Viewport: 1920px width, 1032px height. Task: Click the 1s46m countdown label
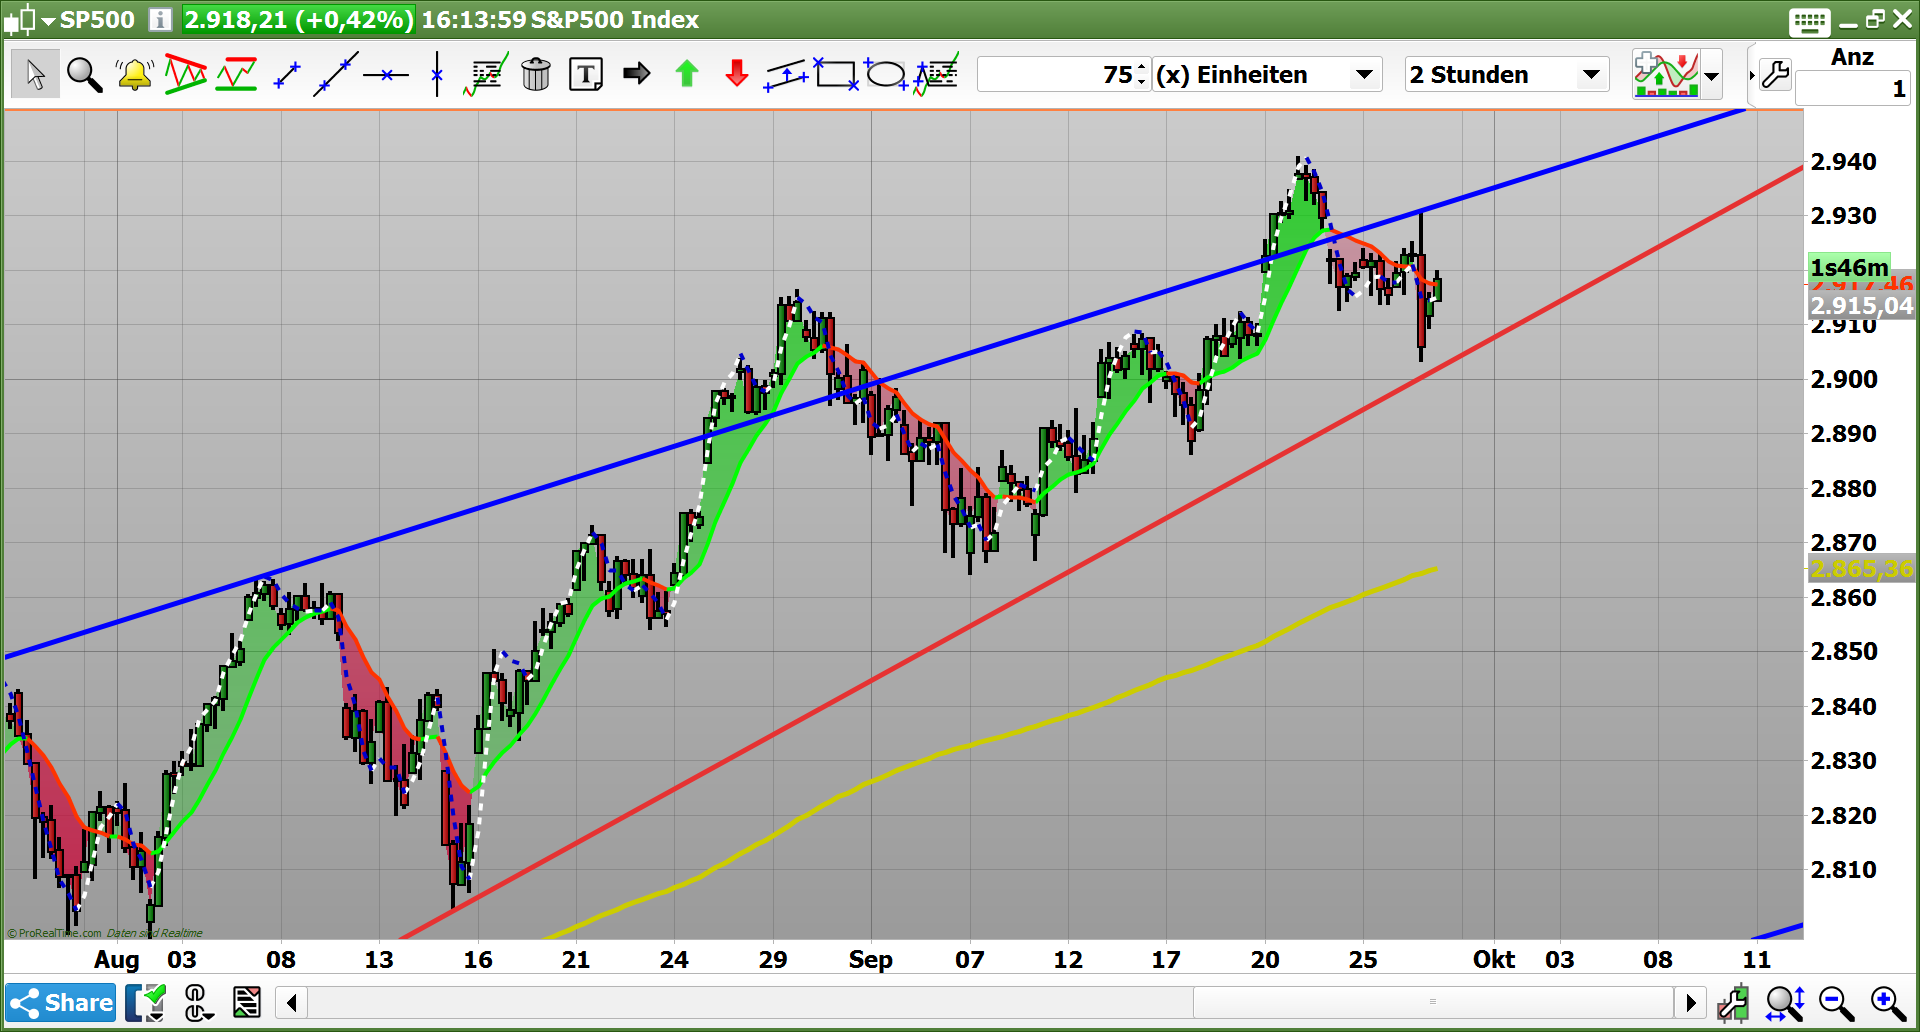(1849, 267)
